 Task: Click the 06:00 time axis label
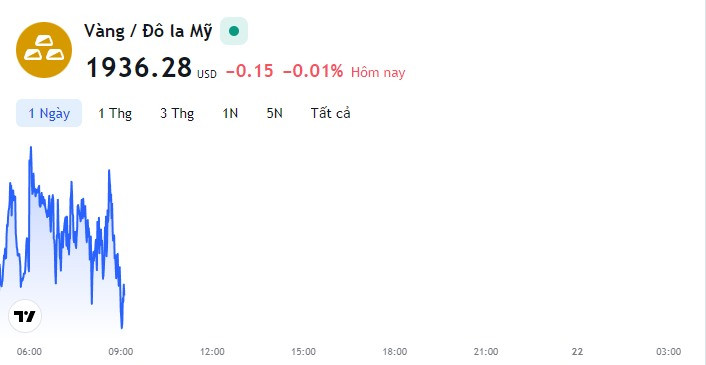click(29, 351)
